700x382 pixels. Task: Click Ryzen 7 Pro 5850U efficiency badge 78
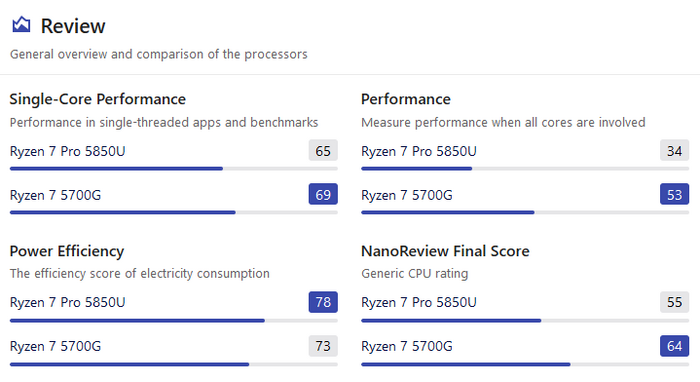point(323,302)
